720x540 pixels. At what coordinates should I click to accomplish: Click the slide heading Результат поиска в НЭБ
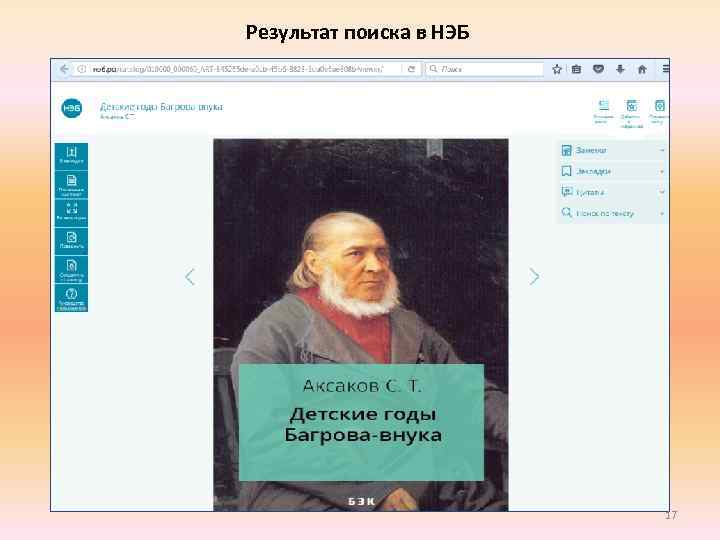(358, 33)
